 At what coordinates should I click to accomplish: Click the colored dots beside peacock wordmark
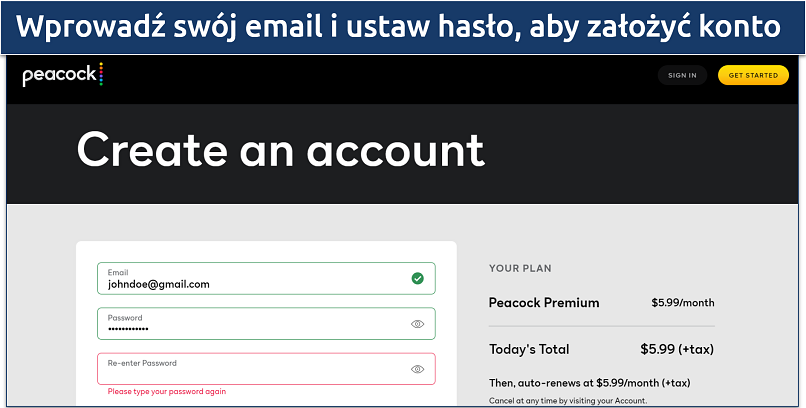tap(101, 74)
